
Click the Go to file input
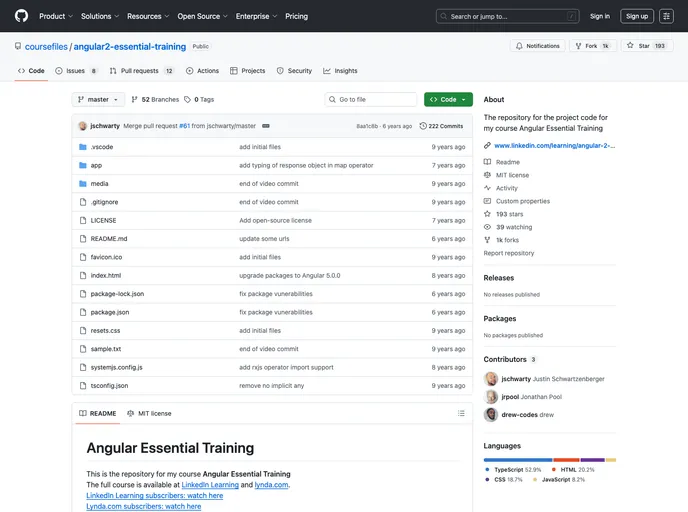[x=371, y=100]
